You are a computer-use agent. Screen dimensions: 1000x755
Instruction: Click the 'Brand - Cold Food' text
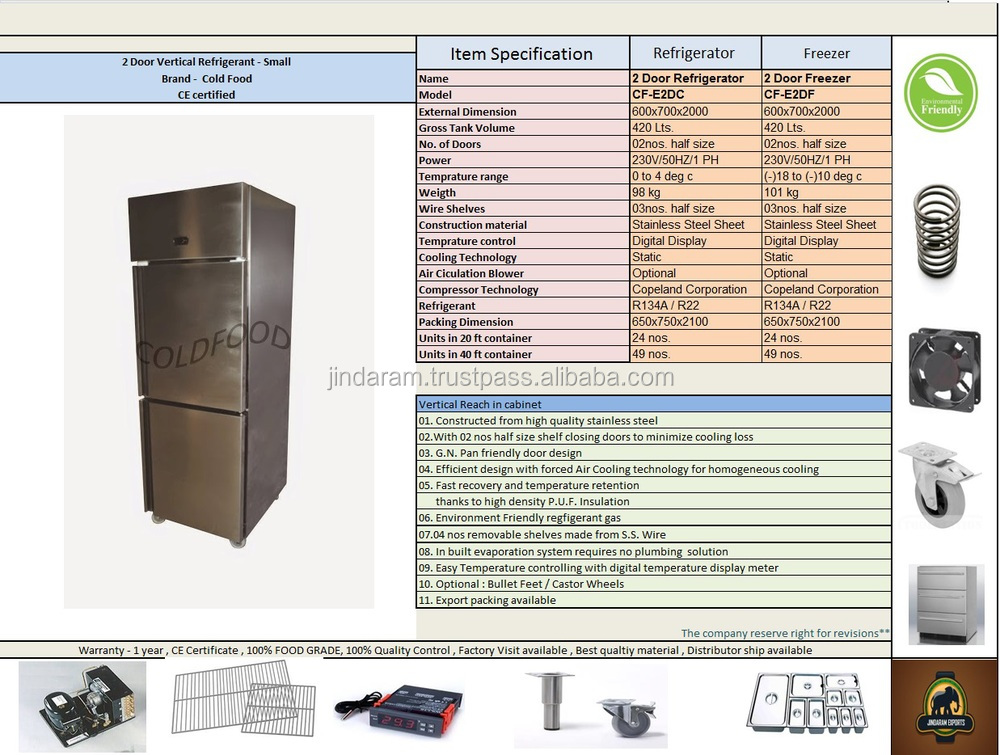(x=206, y=78)
